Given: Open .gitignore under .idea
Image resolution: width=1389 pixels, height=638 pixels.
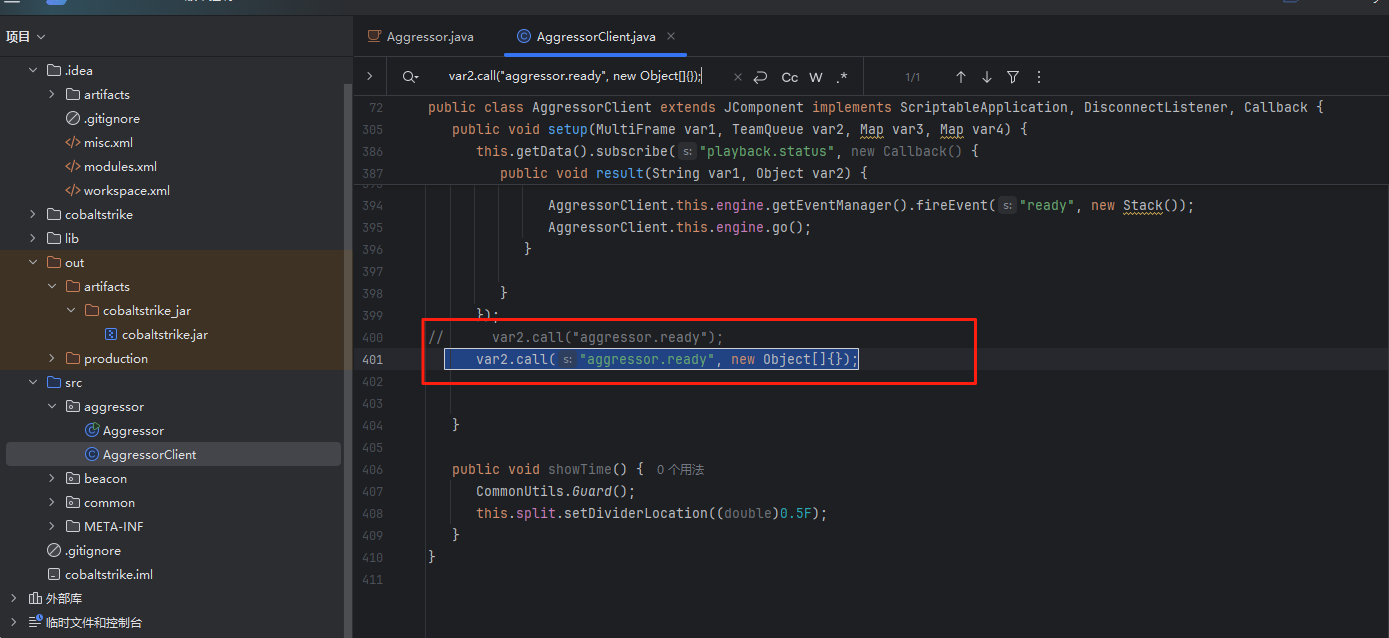Looking at the screenshot, I should point(111,118).
